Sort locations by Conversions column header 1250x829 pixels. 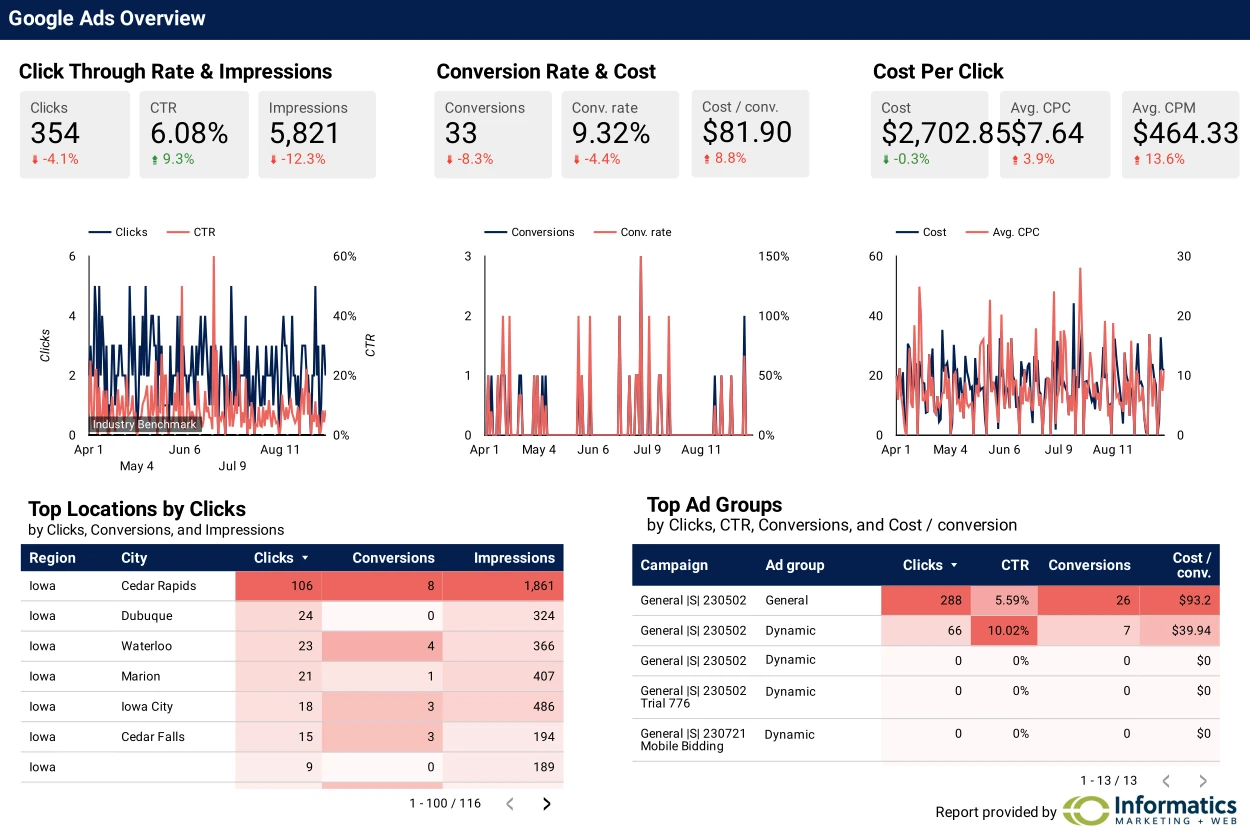pos(393,558)
